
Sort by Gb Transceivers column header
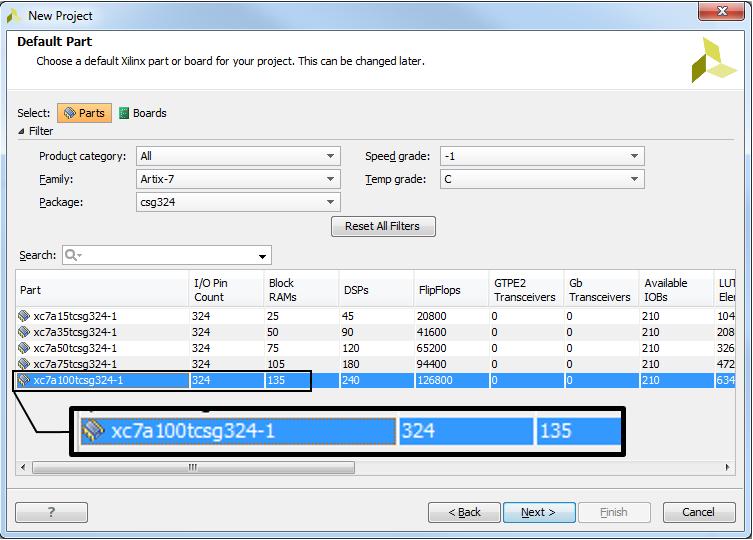pyautogui.click(x=601, y=290)
